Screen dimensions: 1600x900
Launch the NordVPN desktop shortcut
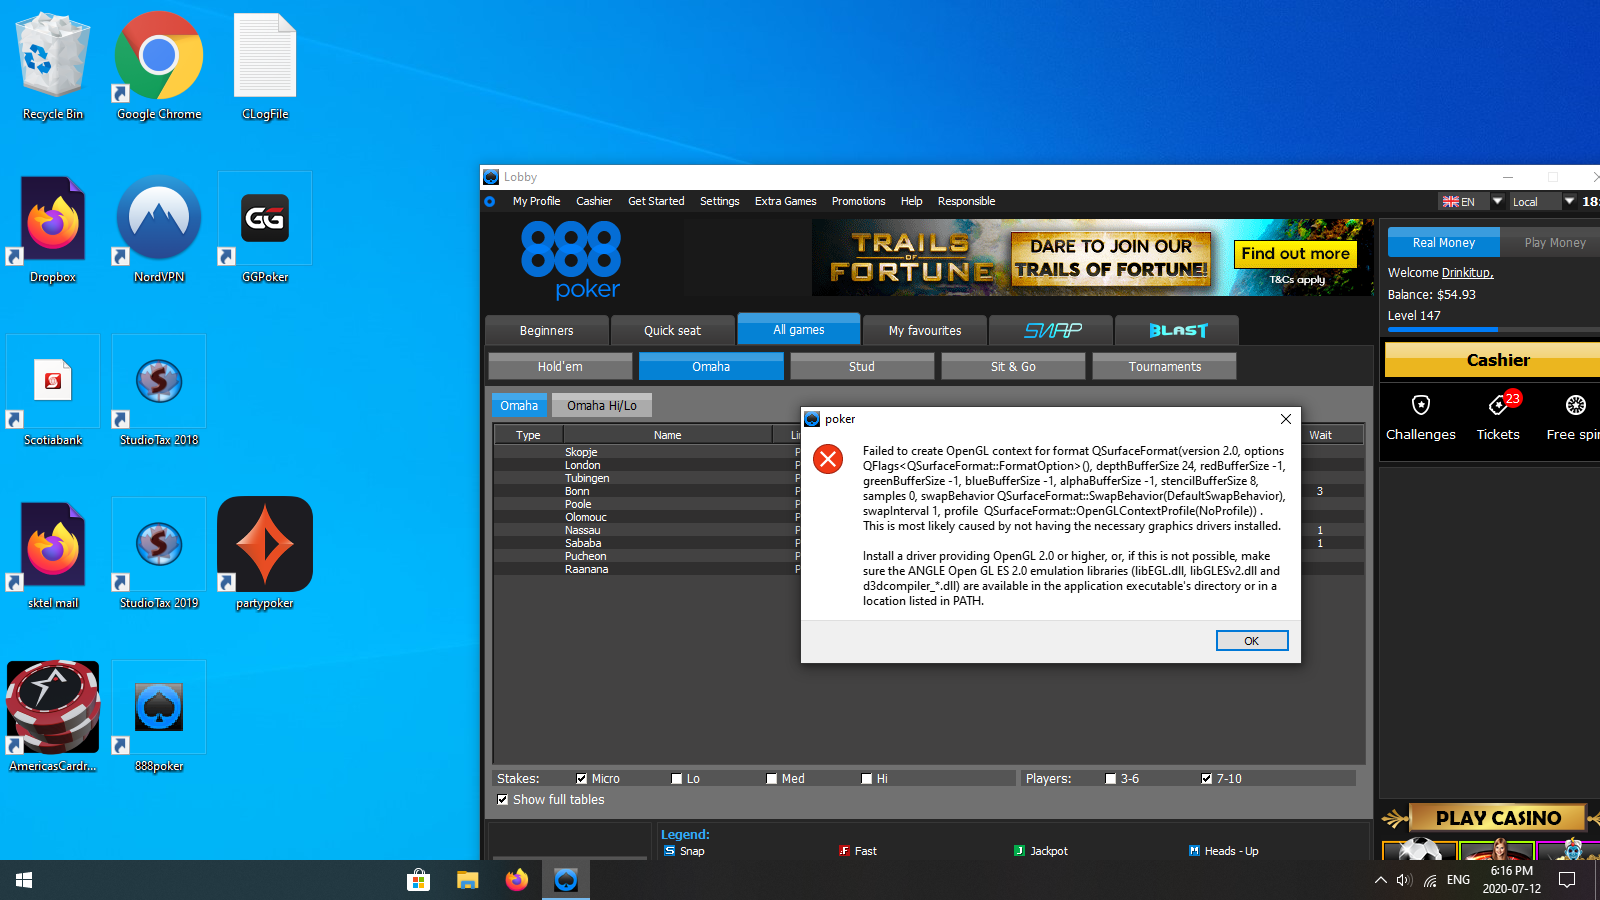pyautogui.click(x=159, y=230)
